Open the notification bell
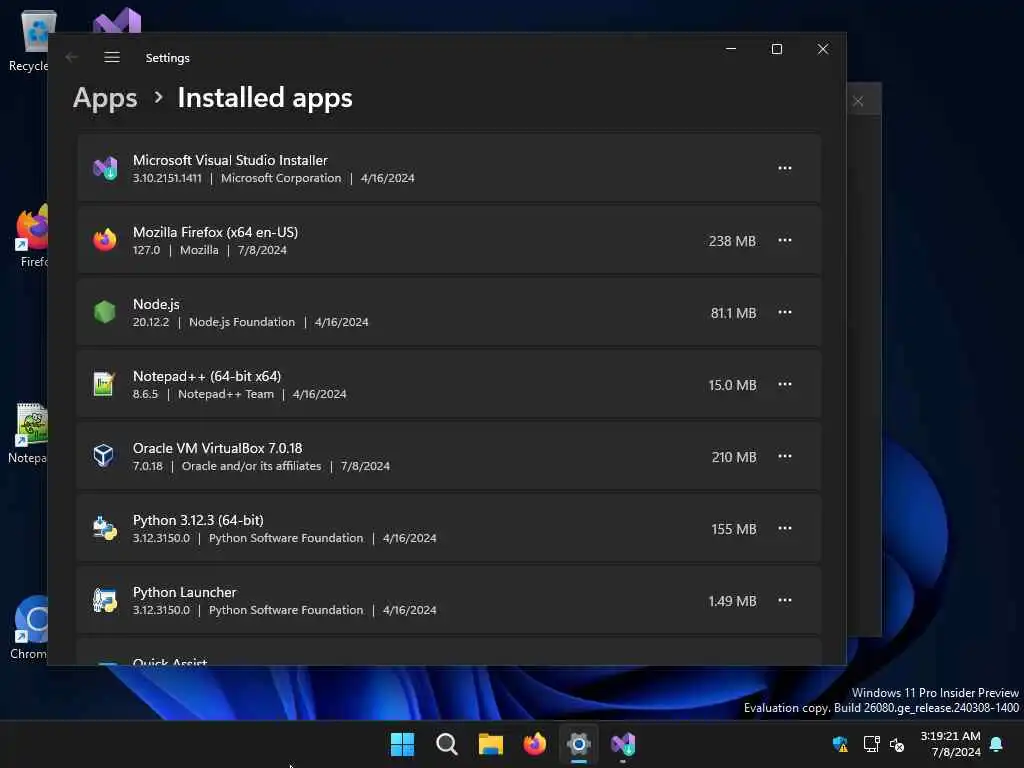This screenshot has width=1024, height=768. pyautogui.click(x=996, y=744)
